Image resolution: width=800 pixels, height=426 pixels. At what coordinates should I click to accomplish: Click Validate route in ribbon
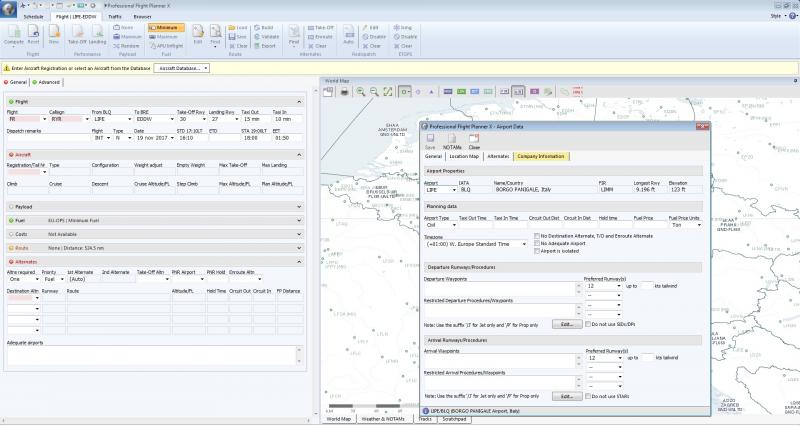pos(266,37)
